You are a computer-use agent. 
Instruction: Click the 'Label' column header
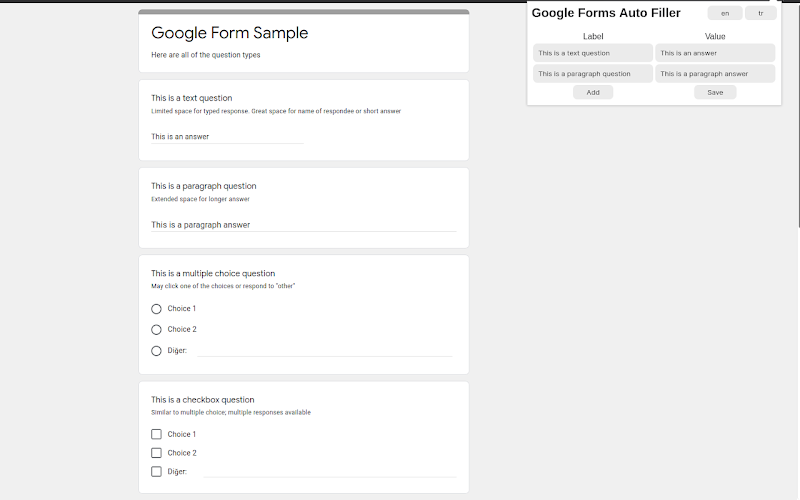(593, 37)
